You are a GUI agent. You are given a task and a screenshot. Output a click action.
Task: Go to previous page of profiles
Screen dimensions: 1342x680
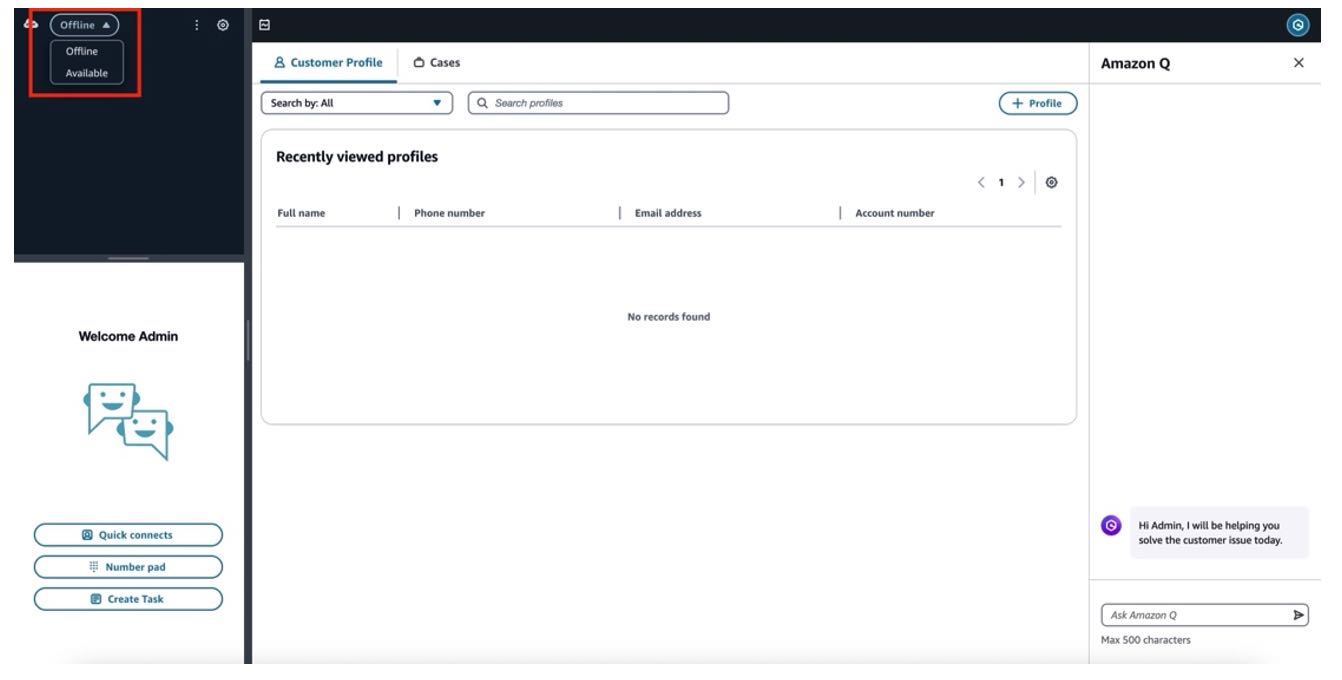pyautogui.click(x=981, y=183)
